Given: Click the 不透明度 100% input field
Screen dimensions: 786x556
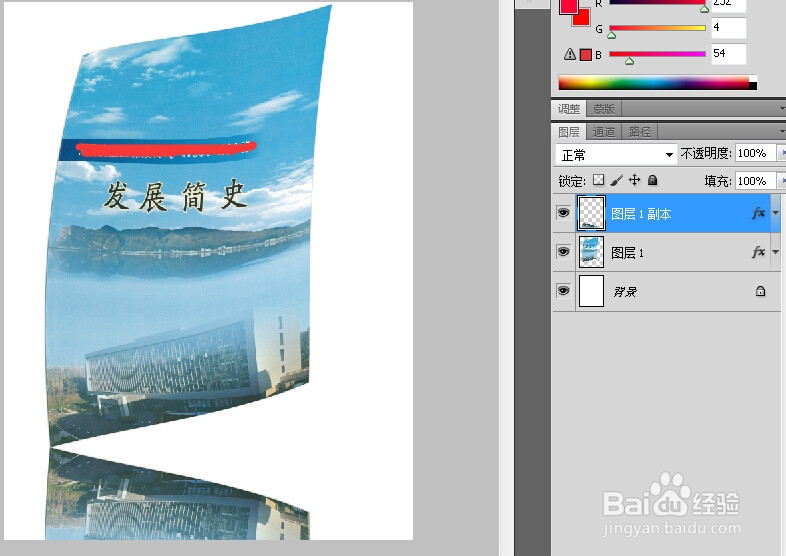Looking at the screenshot, I should (x=755, y=153).
